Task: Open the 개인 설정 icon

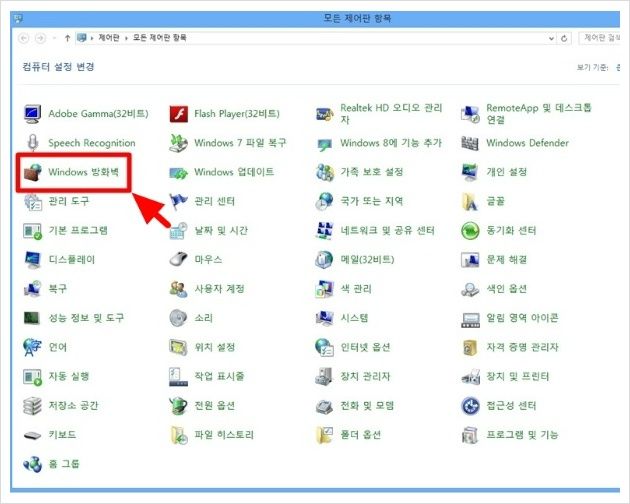Action: [x=470, y=172]
